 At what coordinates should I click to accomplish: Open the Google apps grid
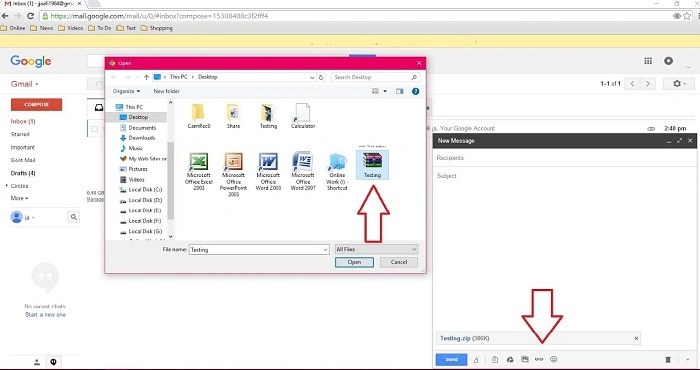point(648,61)
